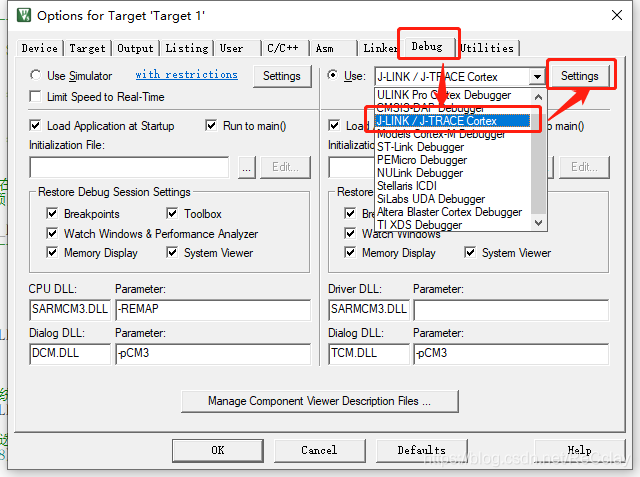Click the Defaults button
Screen dimensions: 640x477
coord(422,450)
